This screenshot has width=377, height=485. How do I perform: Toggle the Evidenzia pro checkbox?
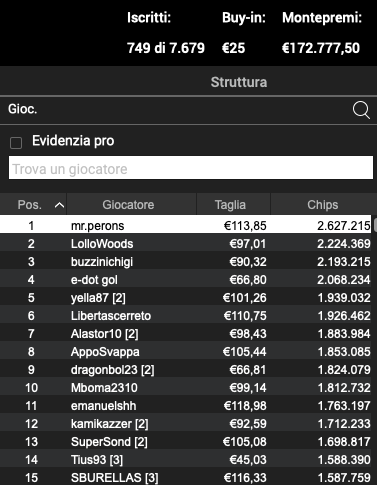coord(16,143)
